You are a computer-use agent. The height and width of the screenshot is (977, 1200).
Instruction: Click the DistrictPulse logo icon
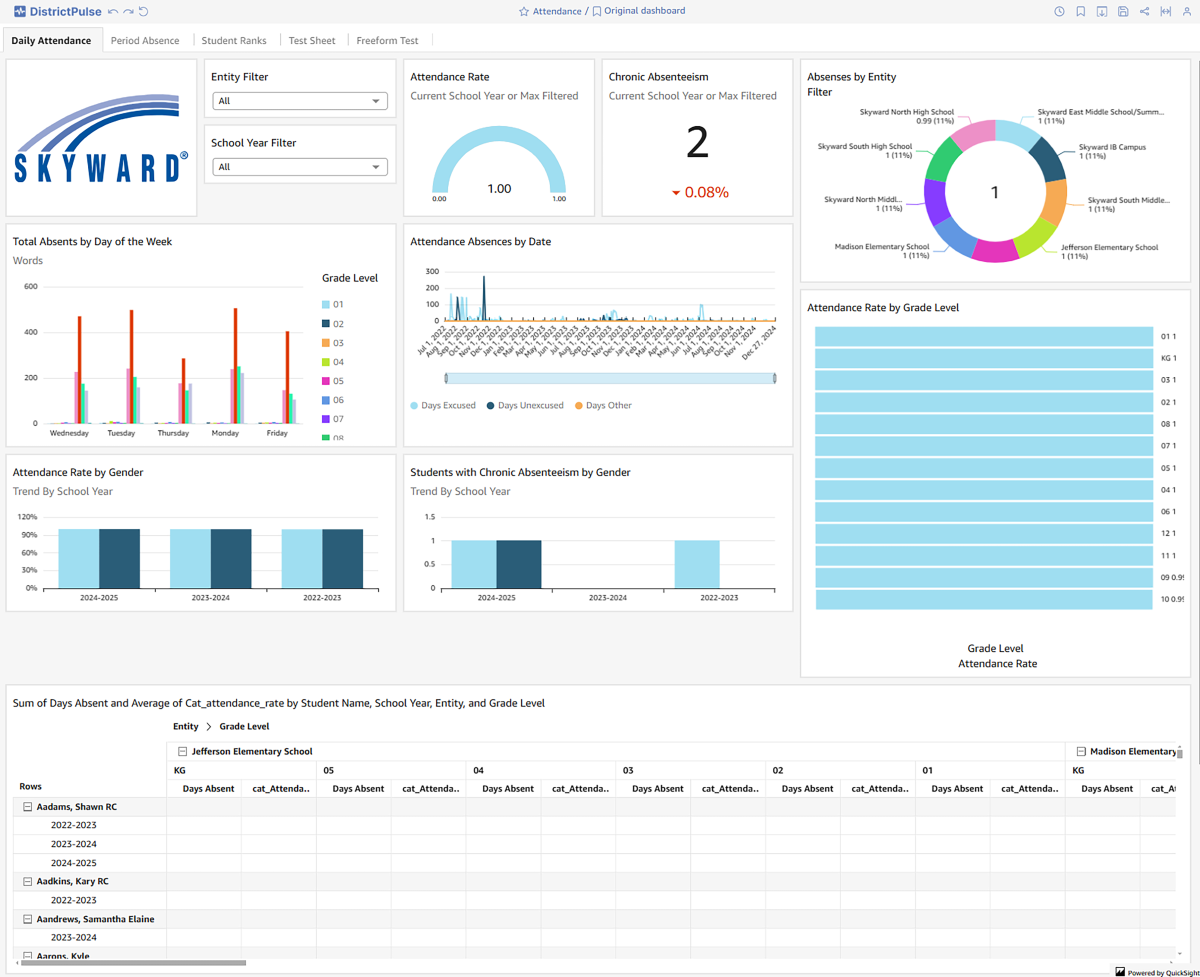pyautogui.click(x=20, y=12)
